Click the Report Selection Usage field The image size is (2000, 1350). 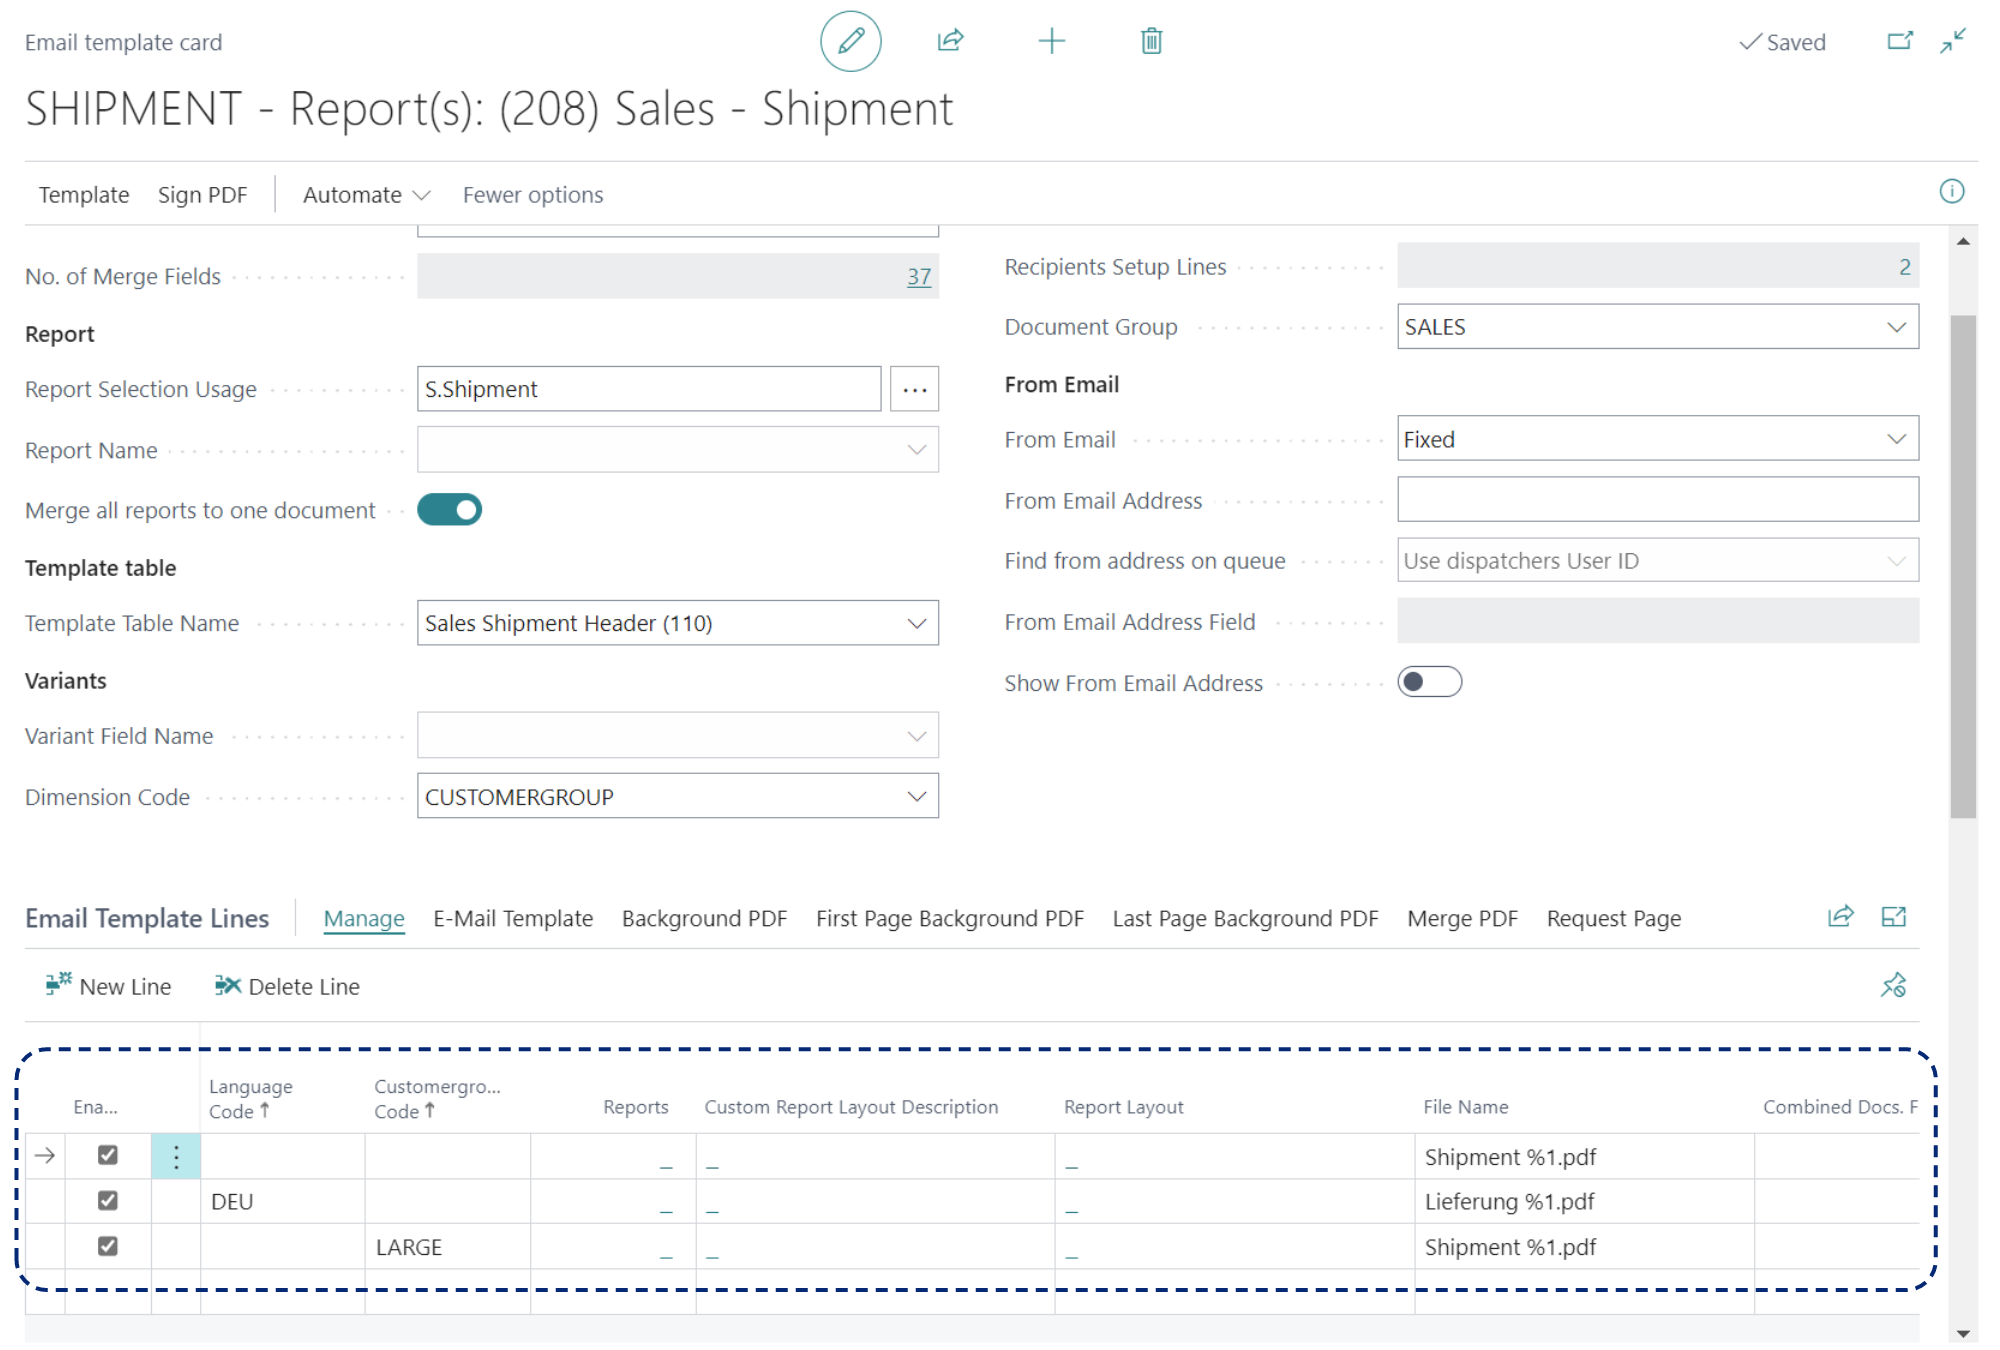point(649,389)
